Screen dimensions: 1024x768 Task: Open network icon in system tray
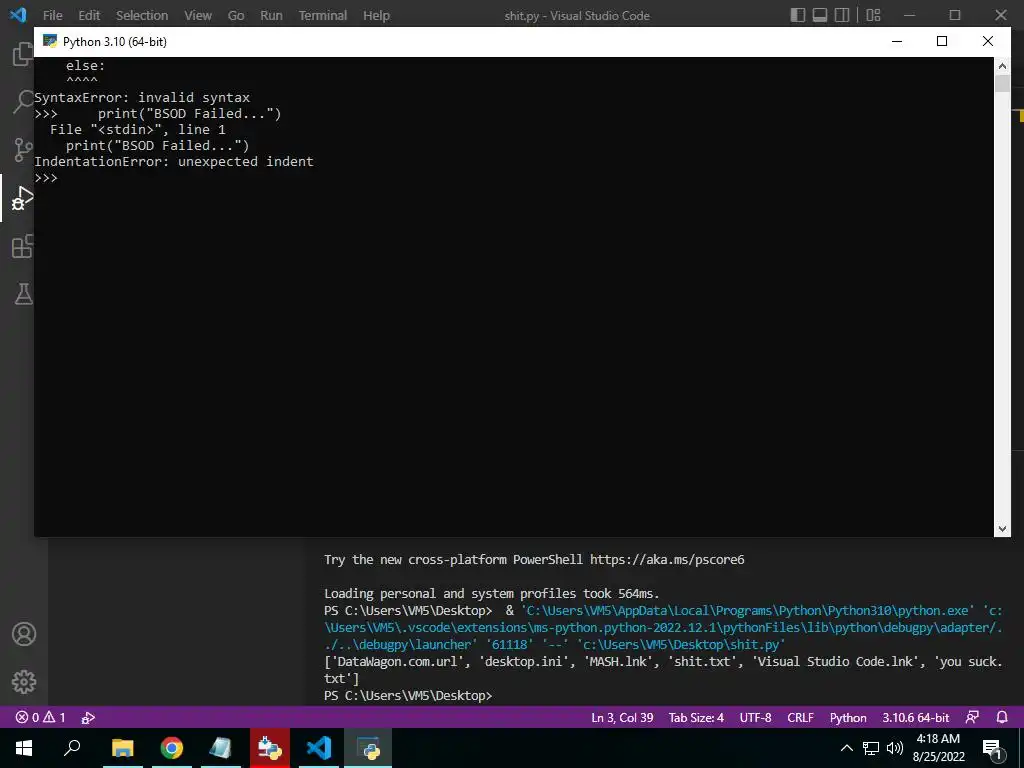(x=871, y=748)
